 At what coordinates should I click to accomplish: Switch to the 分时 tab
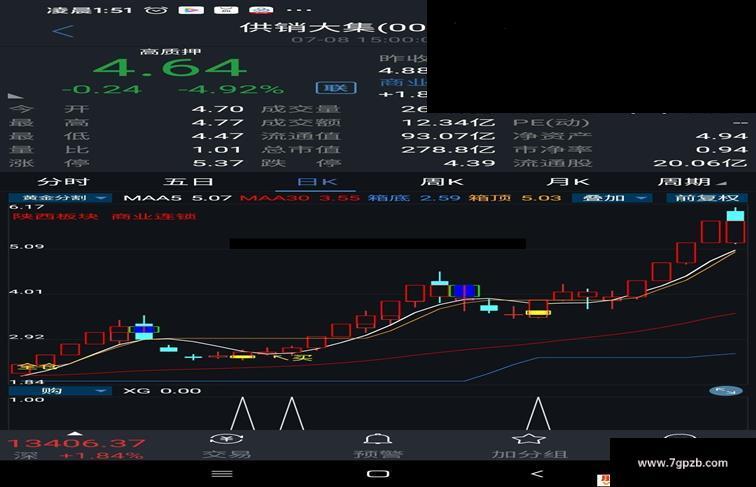pyautogui.click(x=63, y=182)
